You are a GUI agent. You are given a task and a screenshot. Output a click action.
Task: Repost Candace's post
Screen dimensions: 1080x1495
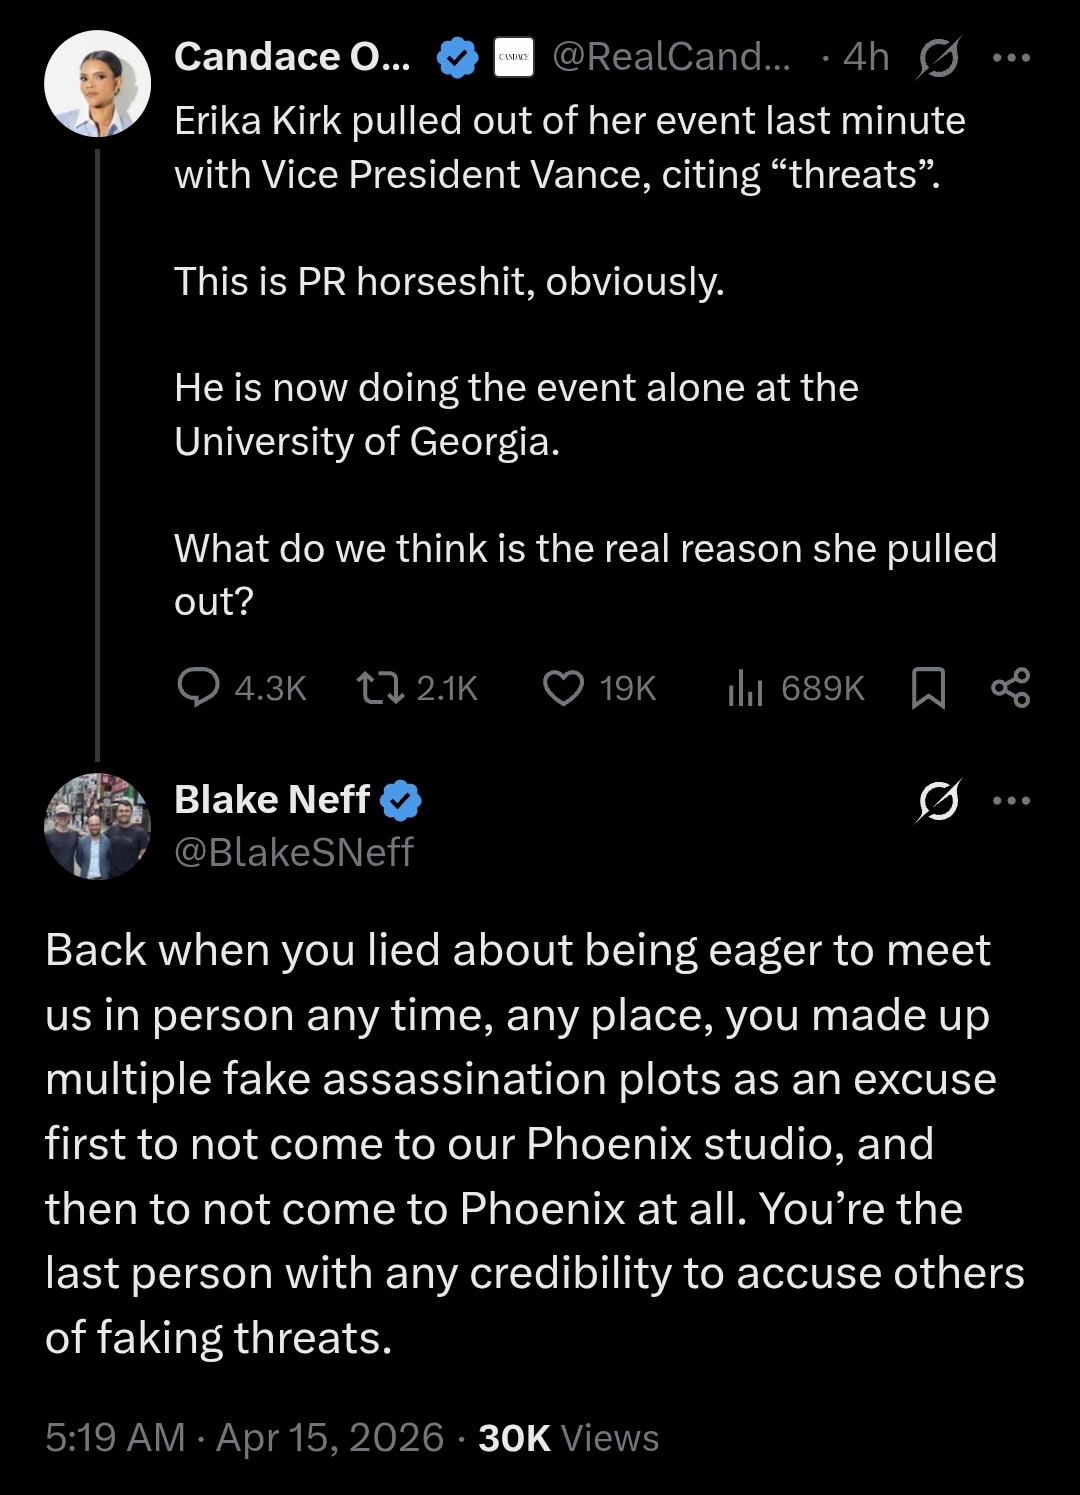coord(380,688)
